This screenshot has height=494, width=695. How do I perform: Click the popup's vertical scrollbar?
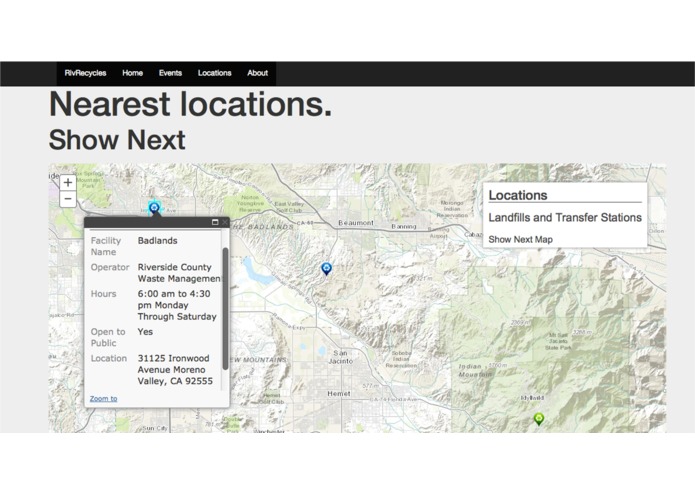[225, 308]
